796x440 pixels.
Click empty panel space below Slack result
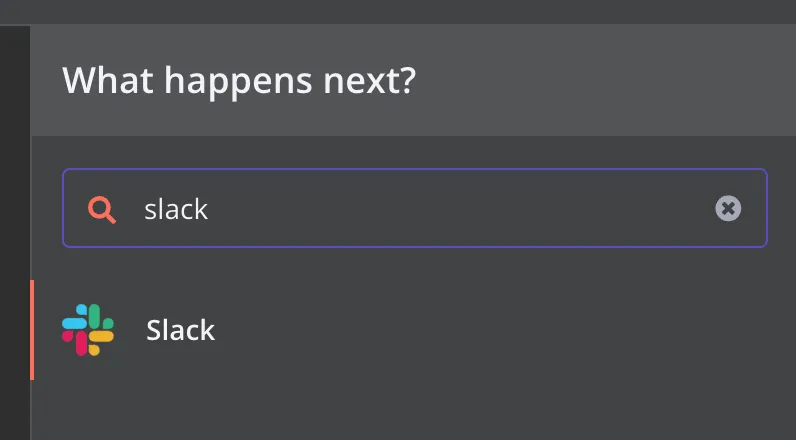(x=413, y=410)
